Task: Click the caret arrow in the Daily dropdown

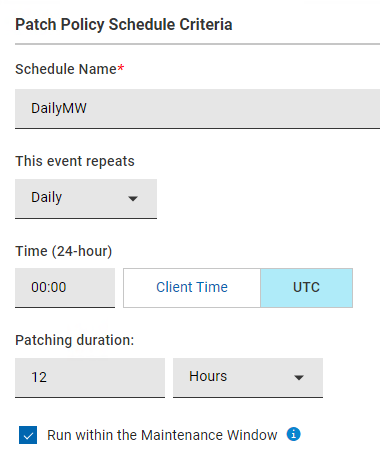Action: click(x=133, y=199)
